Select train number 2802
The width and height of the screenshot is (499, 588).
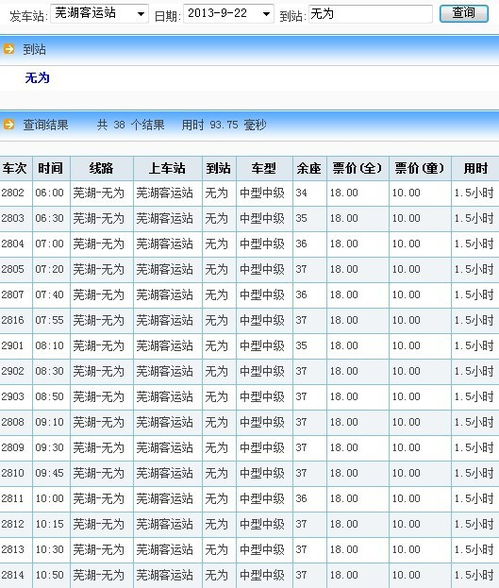tap(13, 193)
